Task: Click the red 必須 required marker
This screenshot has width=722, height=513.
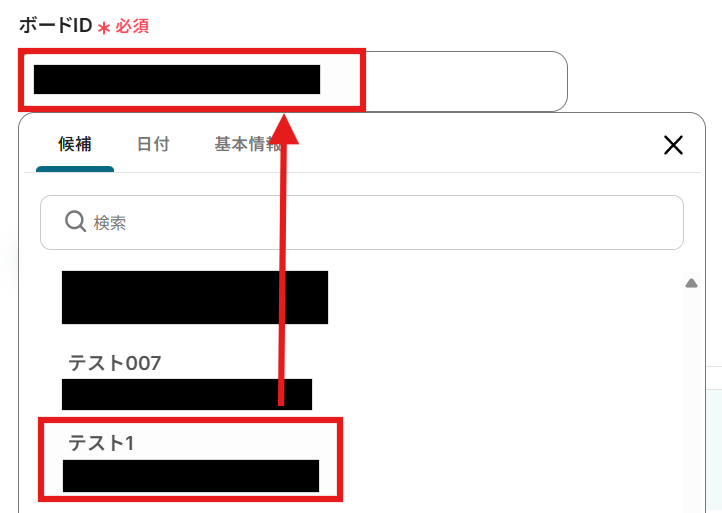Action: click(132, 26)
